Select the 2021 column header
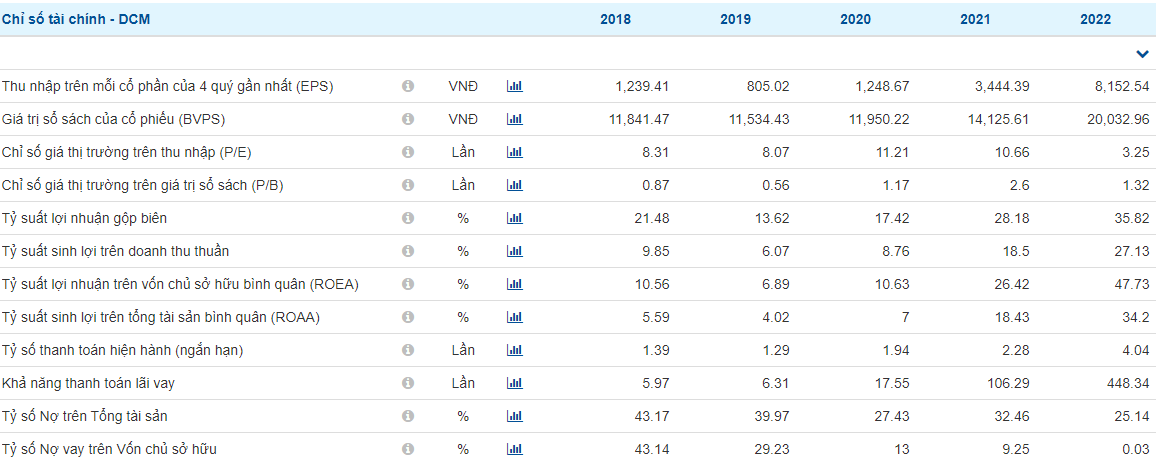Screen dimensions: 1156x467 [x=975, y=20]
